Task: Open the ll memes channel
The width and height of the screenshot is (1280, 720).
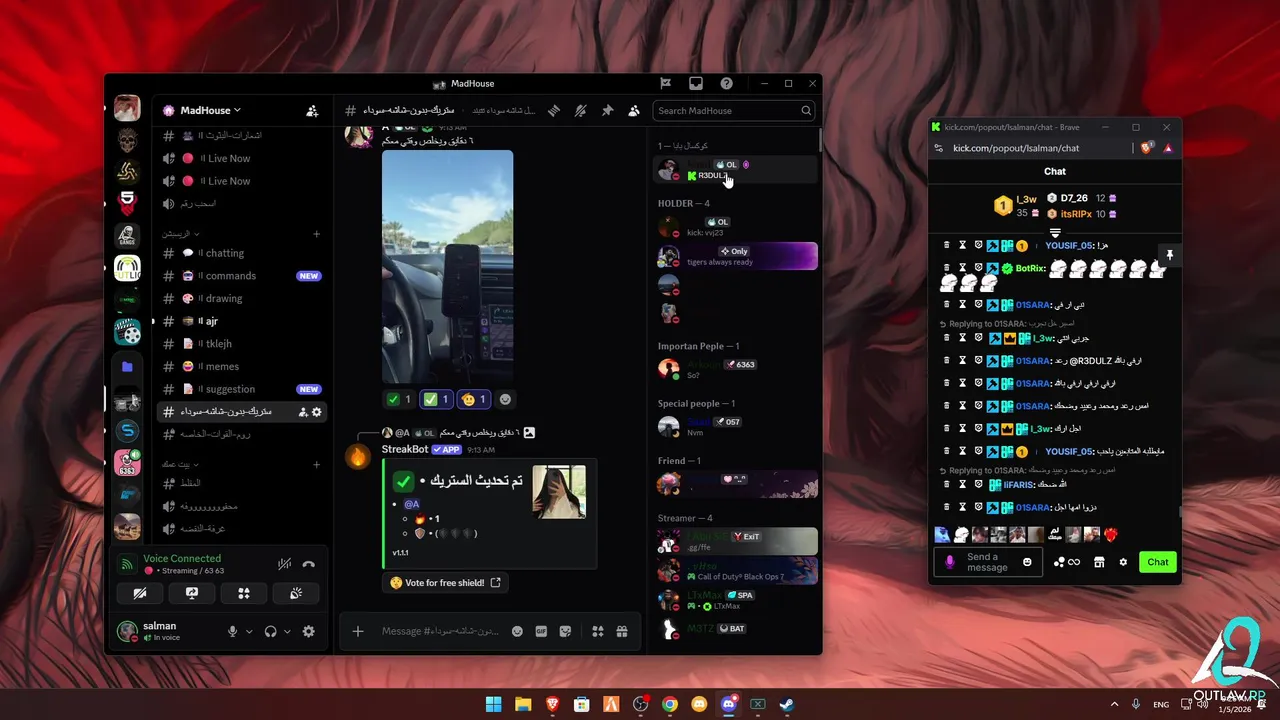Action: coord(241,367)
